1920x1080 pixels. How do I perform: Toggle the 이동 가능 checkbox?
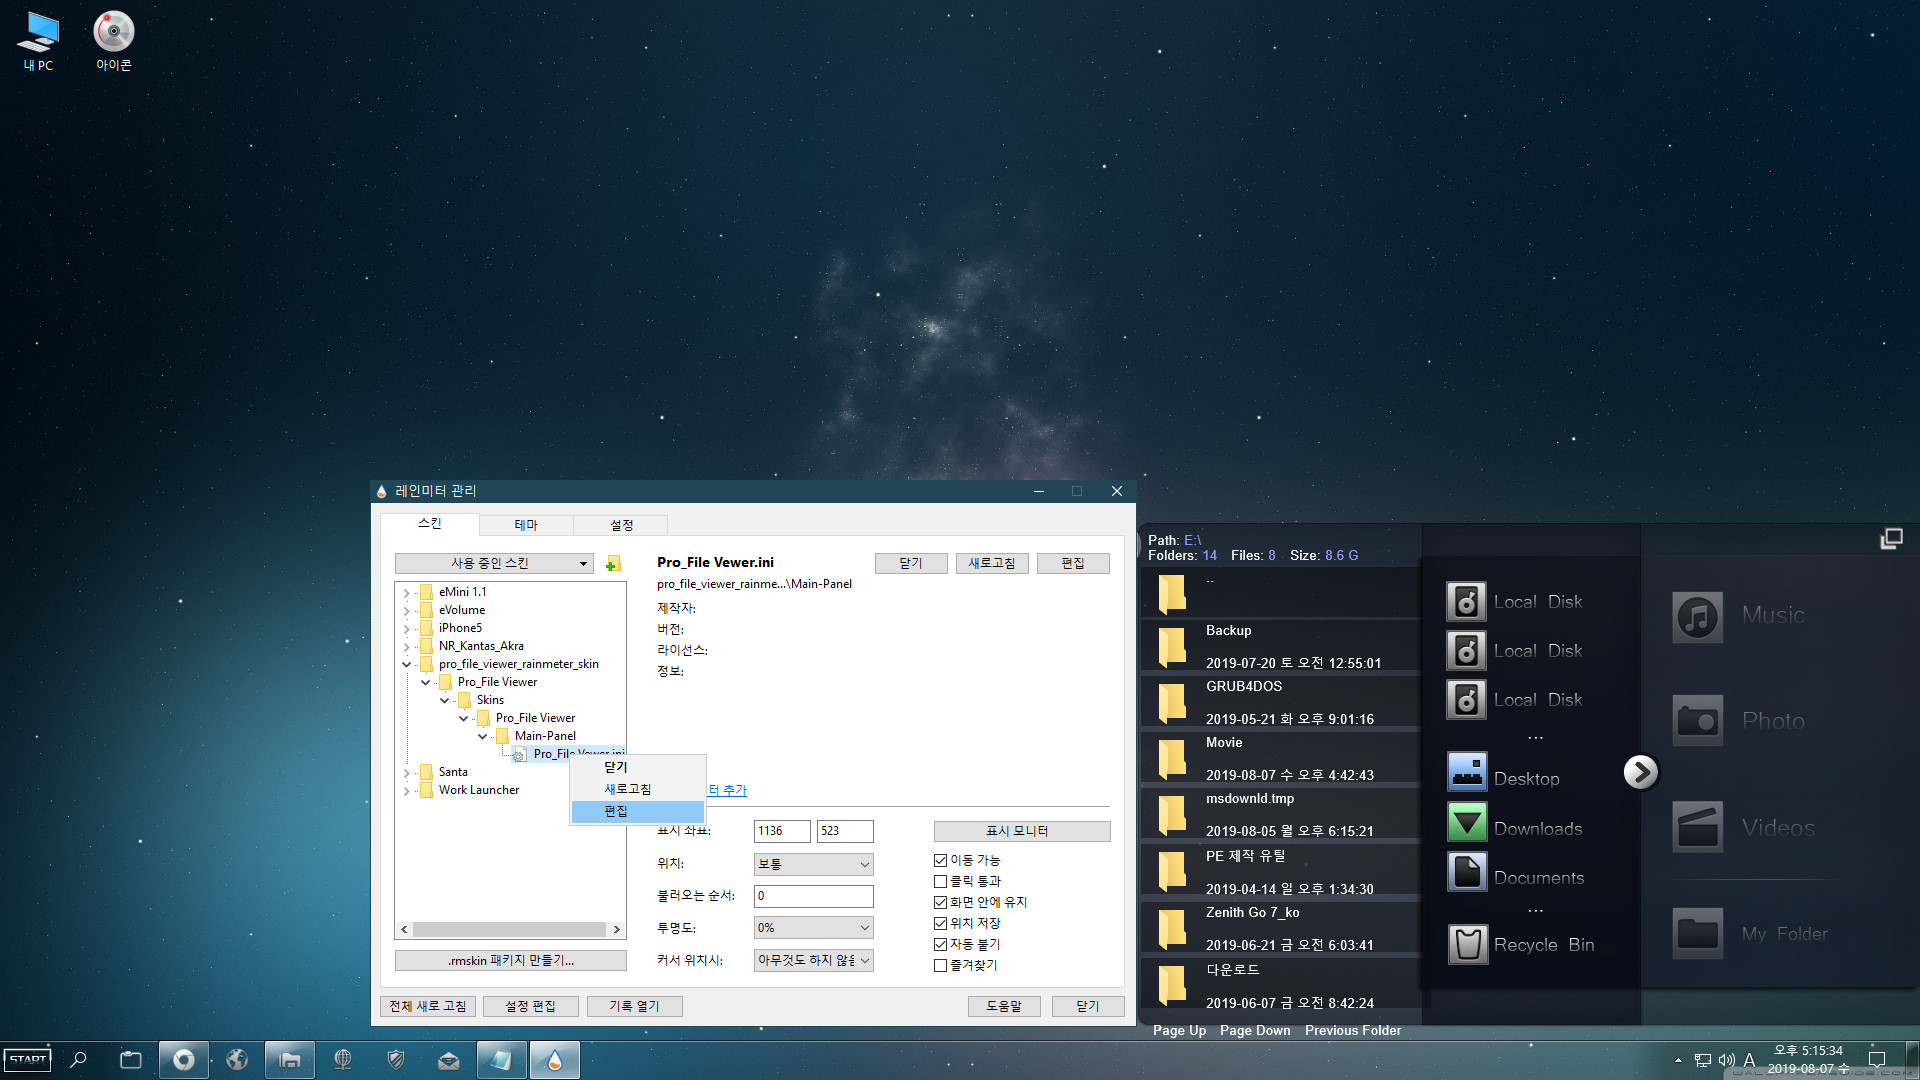[x=940, y=860]
